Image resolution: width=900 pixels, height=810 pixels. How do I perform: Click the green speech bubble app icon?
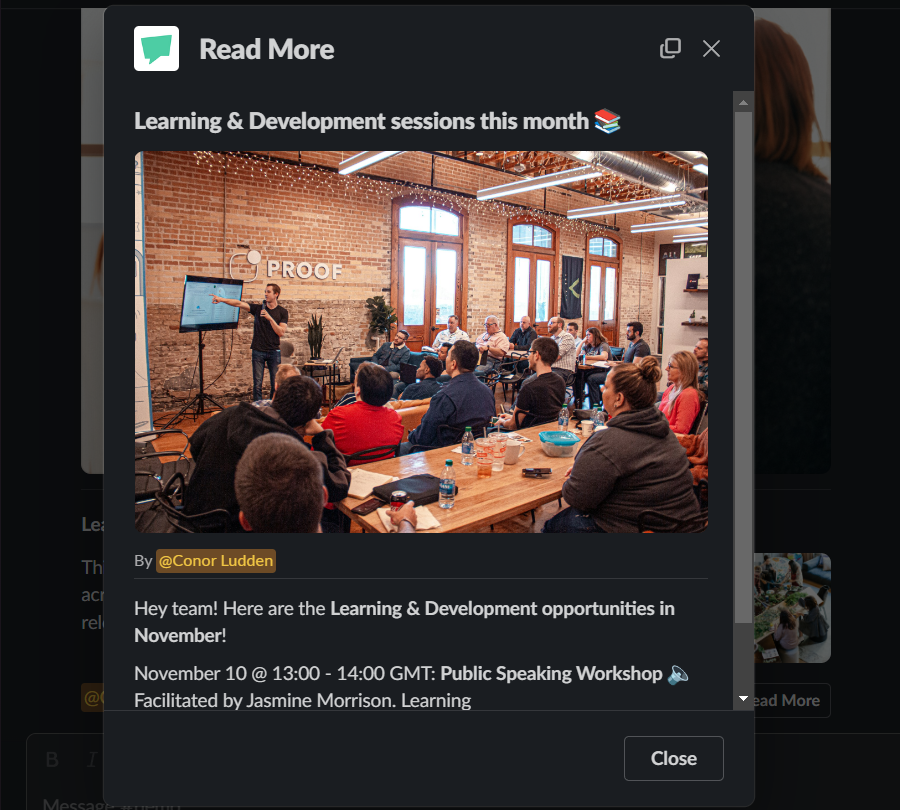tap(156, 48)
